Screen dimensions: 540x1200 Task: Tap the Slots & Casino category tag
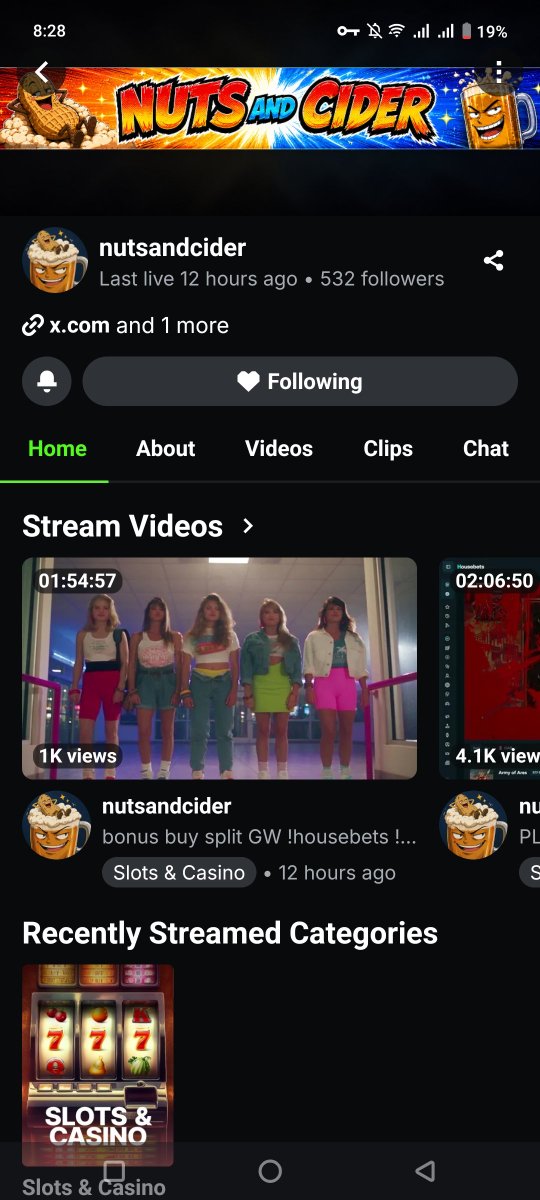pyautogui.click(x=179, y=873)
